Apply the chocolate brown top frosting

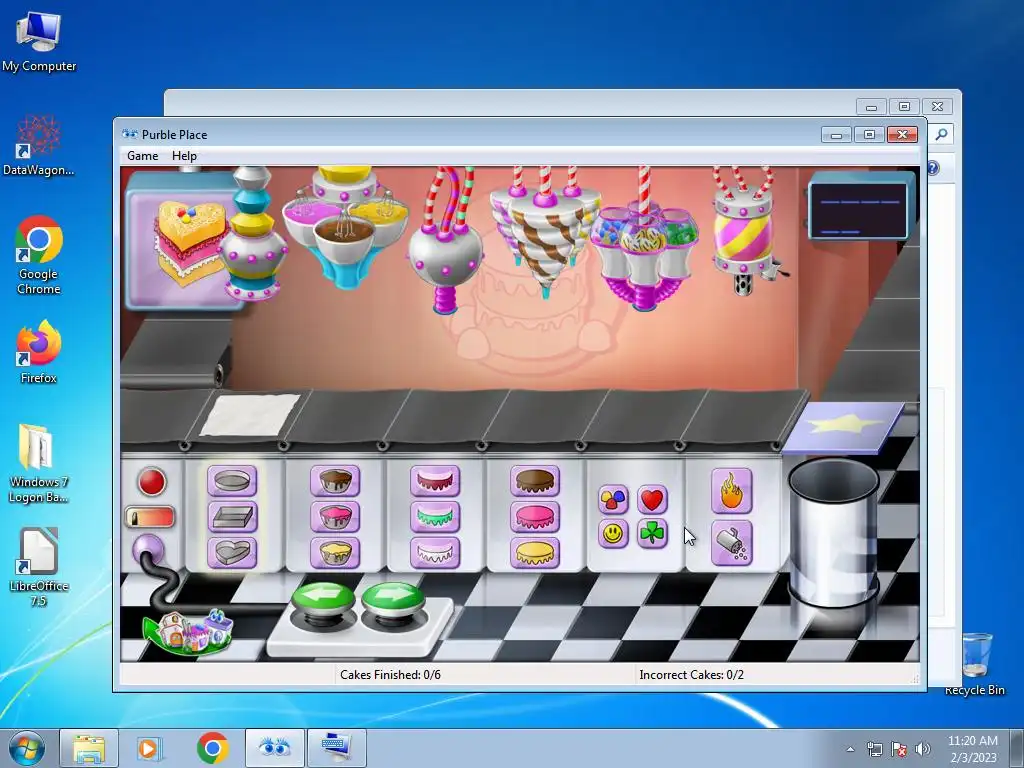click(x=535, y=481)
